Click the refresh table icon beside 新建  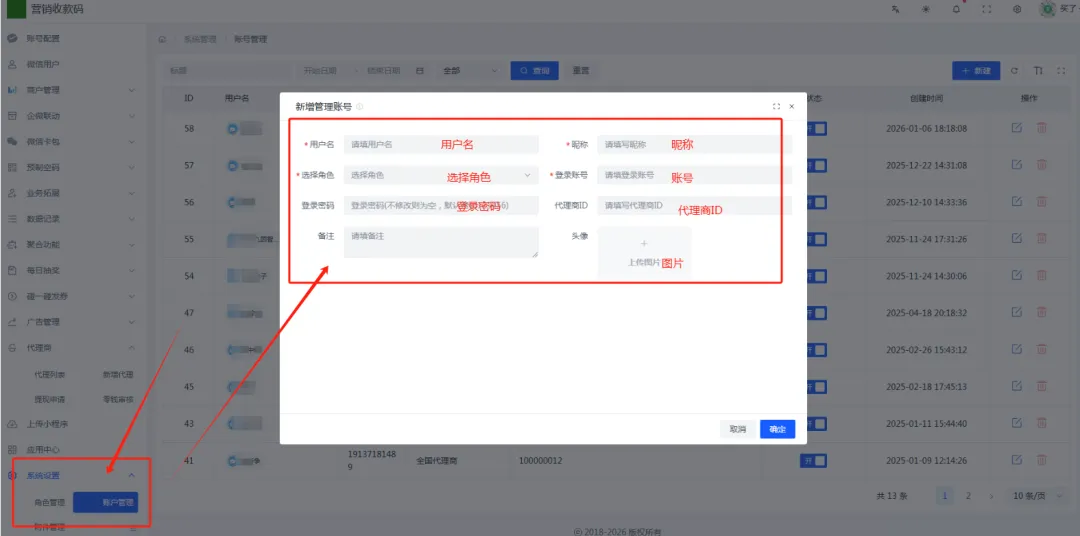pos(1014,70)
